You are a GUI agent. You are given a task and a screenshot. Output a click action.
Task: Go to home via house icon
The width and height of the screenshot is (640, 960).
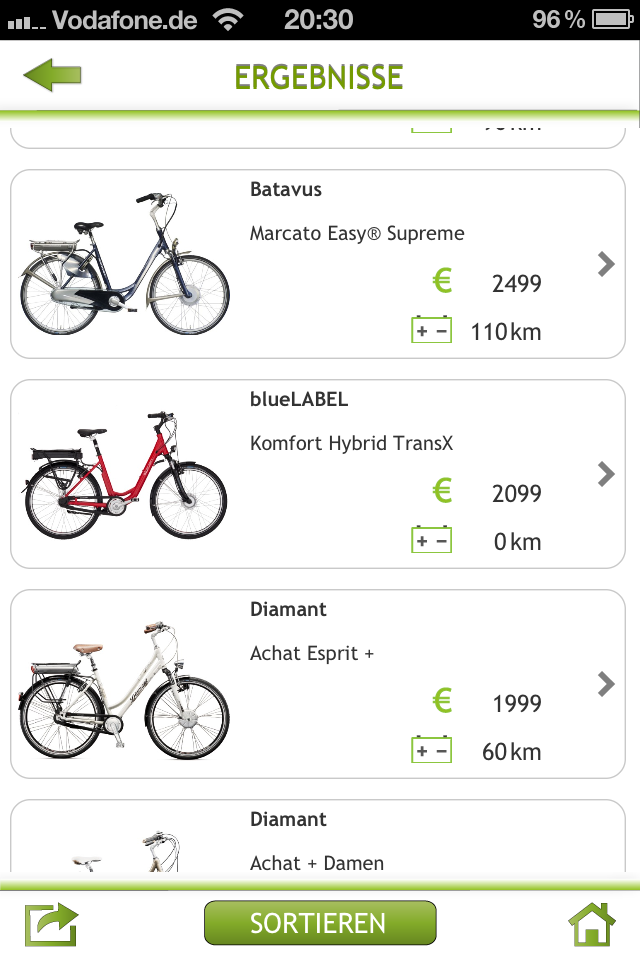(592, 924)
